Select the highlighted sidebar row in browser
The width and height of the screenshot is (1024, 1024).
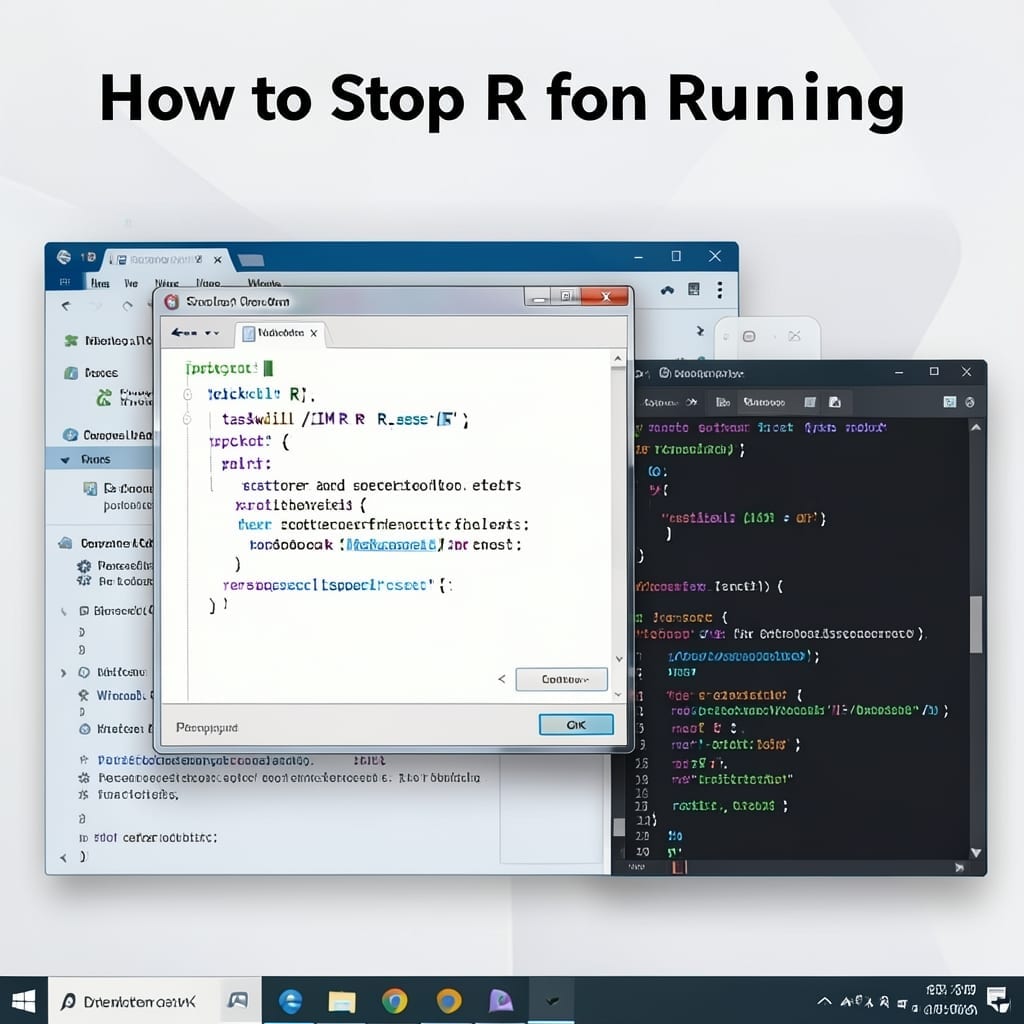point(99,459)
